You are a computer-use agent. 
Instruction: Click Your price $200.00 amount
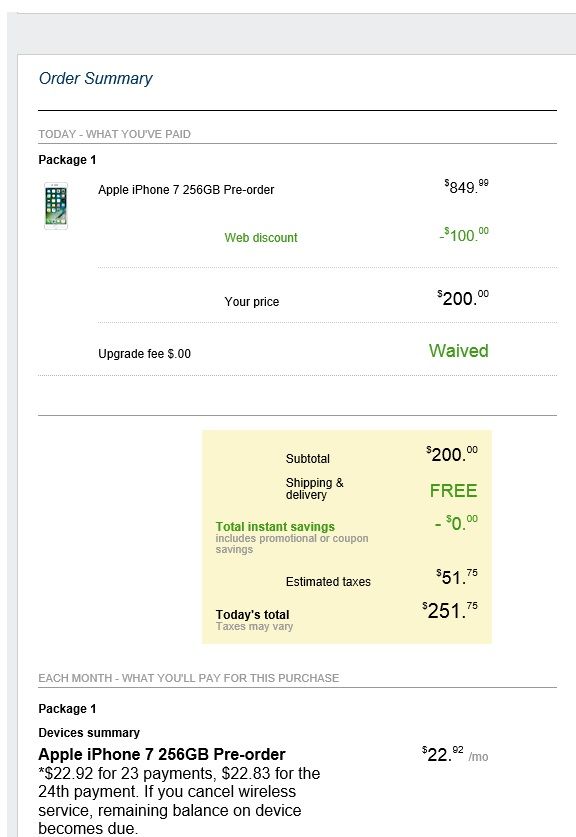(x=463, y=297)
